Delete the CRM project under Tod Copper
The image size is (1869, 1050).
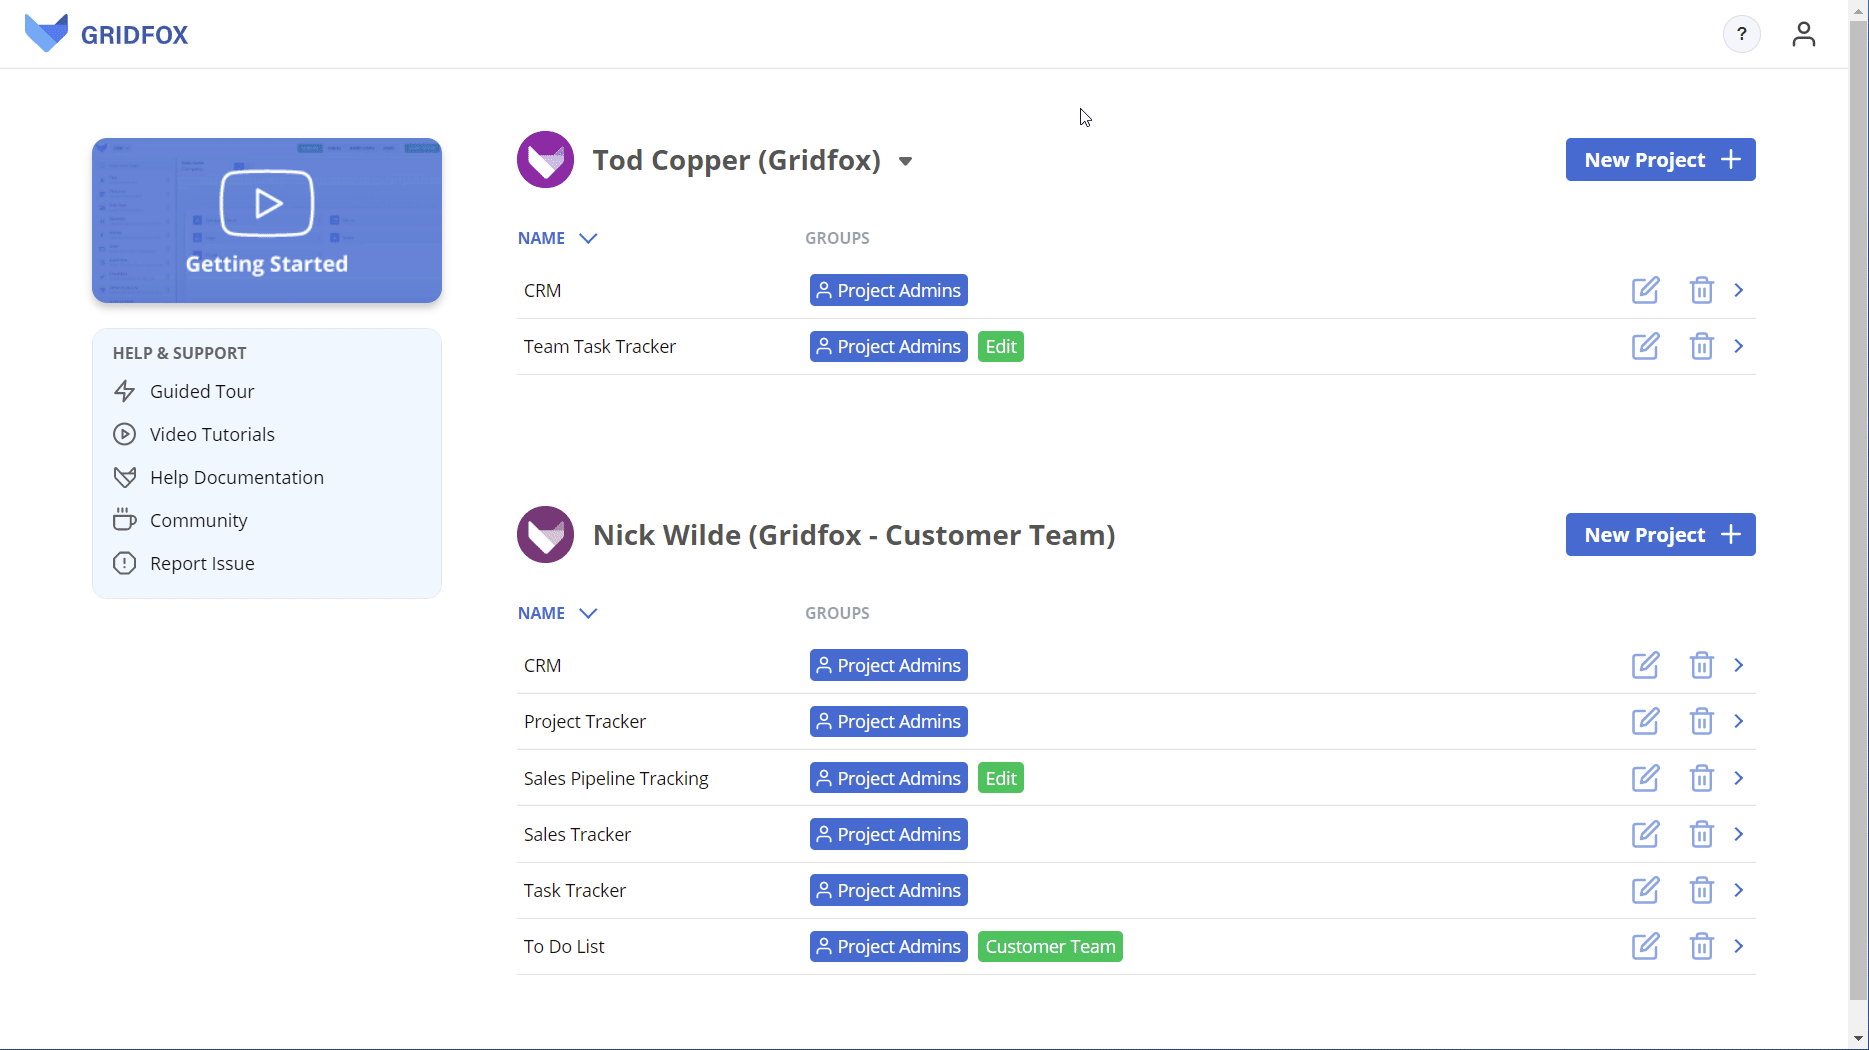(1701, 291)
